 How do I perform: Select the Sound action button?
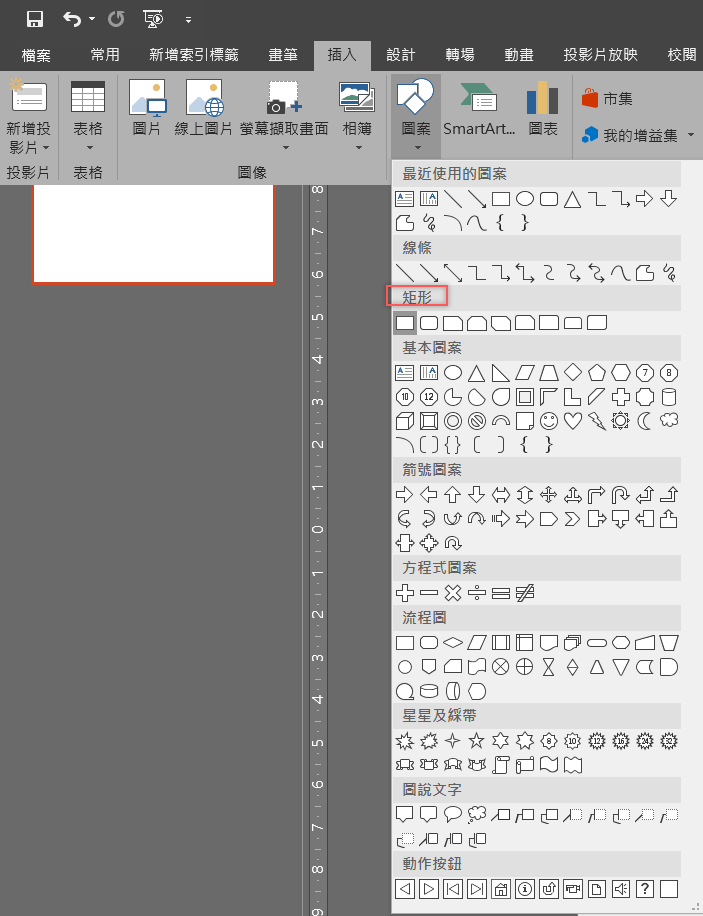(621, 889)
